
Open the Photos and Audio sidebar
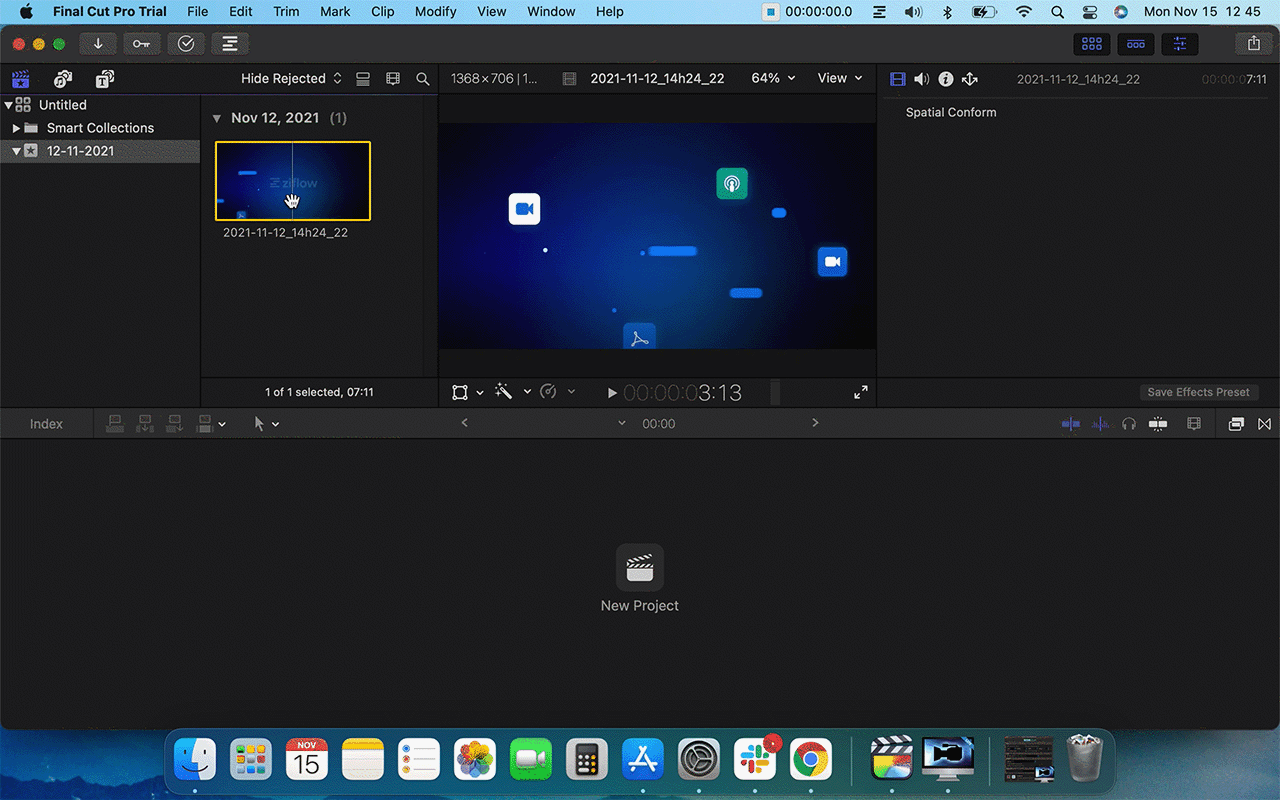(x=63, y=79)
